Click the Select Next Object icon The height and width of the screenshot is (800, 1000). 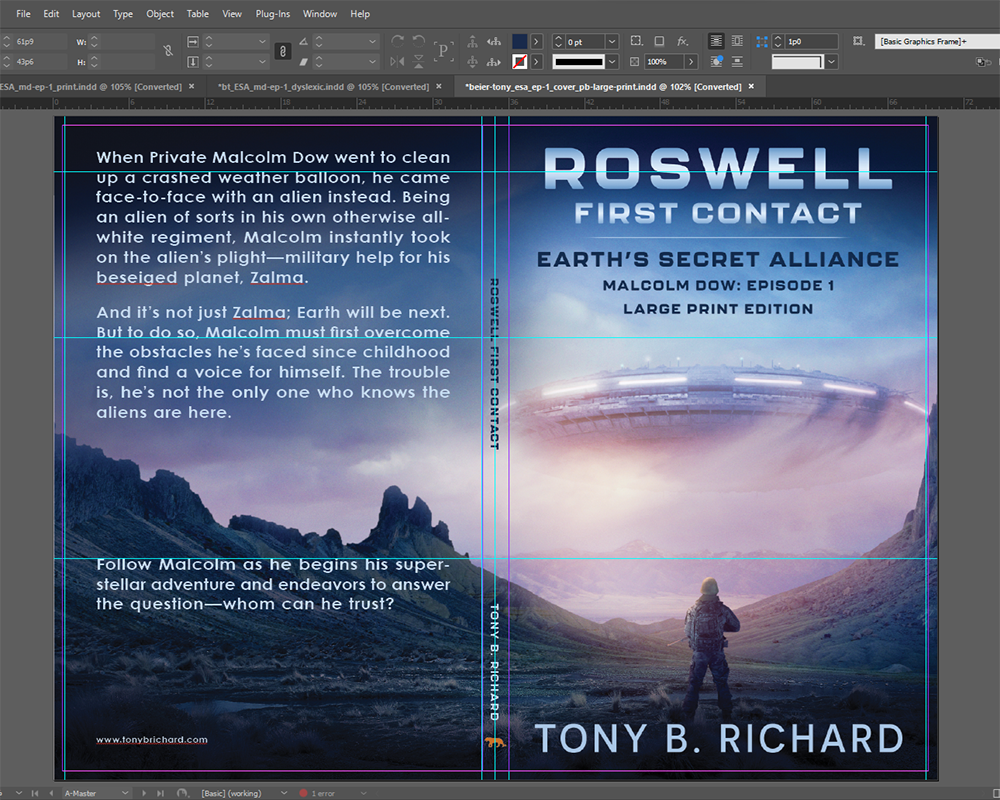(494, 62)
